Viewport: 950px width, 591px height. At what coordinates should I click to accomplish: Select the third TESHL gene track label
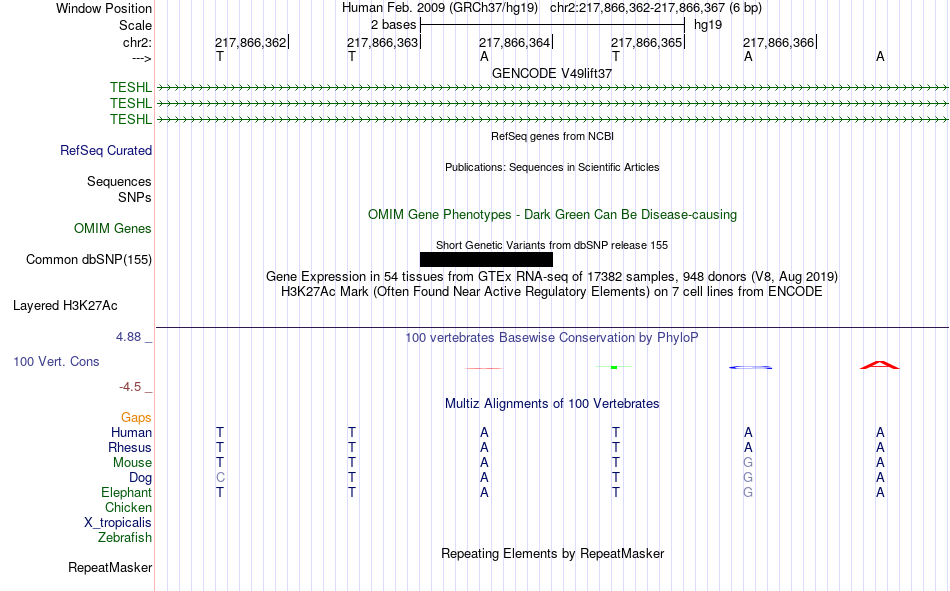131,119
